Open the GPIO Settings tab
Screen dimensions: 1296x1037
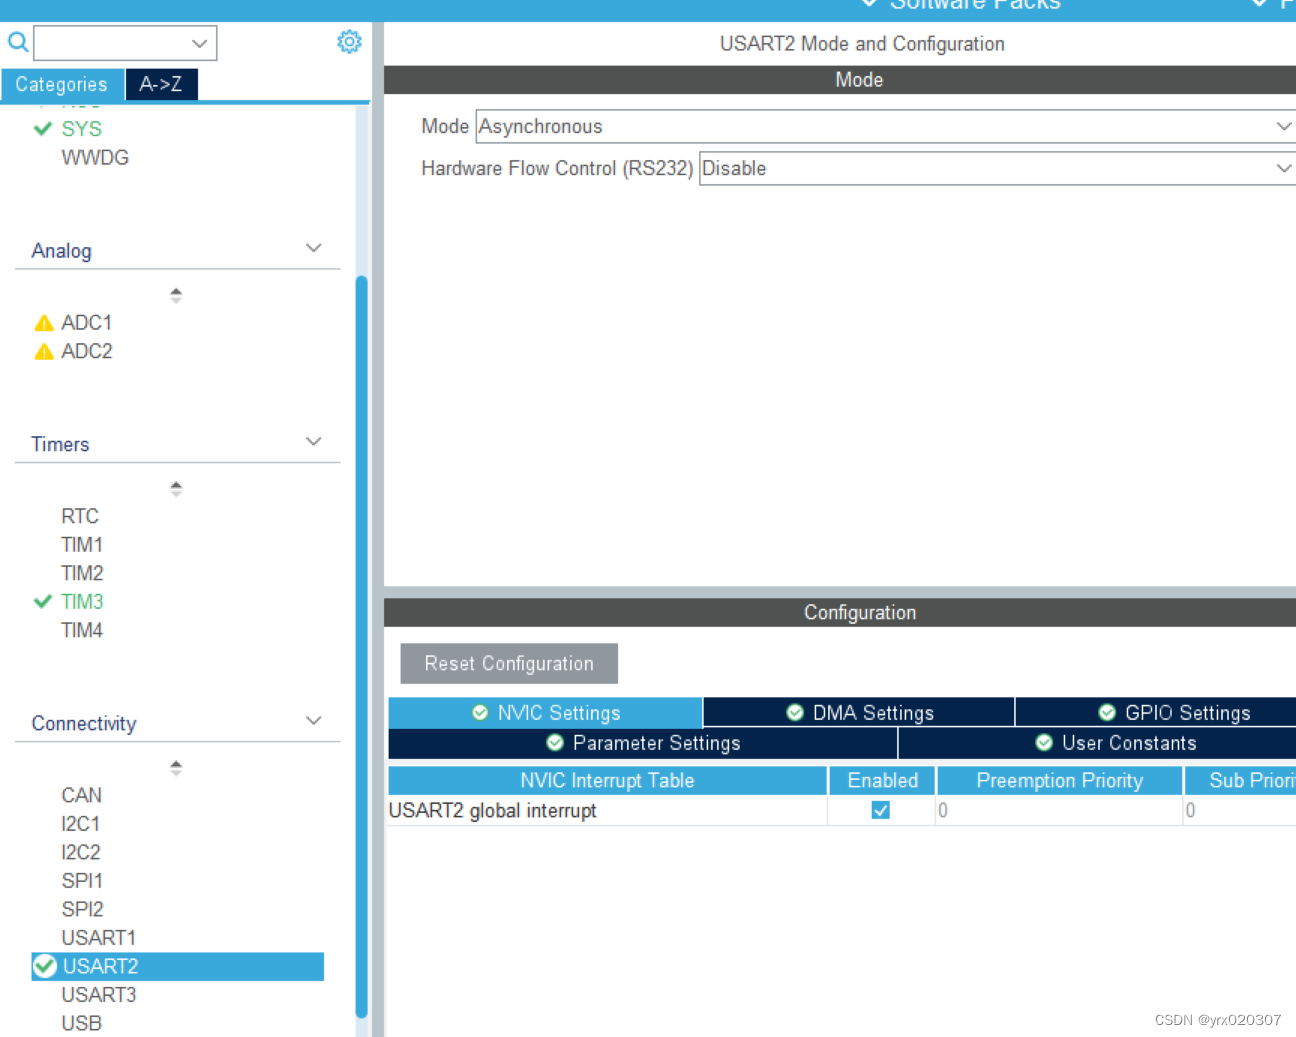tap(1156, 713)
